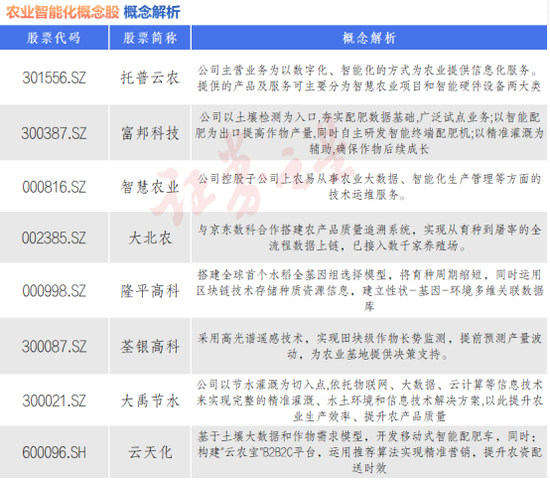
Task: Click stock name 智慧农业
Action: click(150, 187)
